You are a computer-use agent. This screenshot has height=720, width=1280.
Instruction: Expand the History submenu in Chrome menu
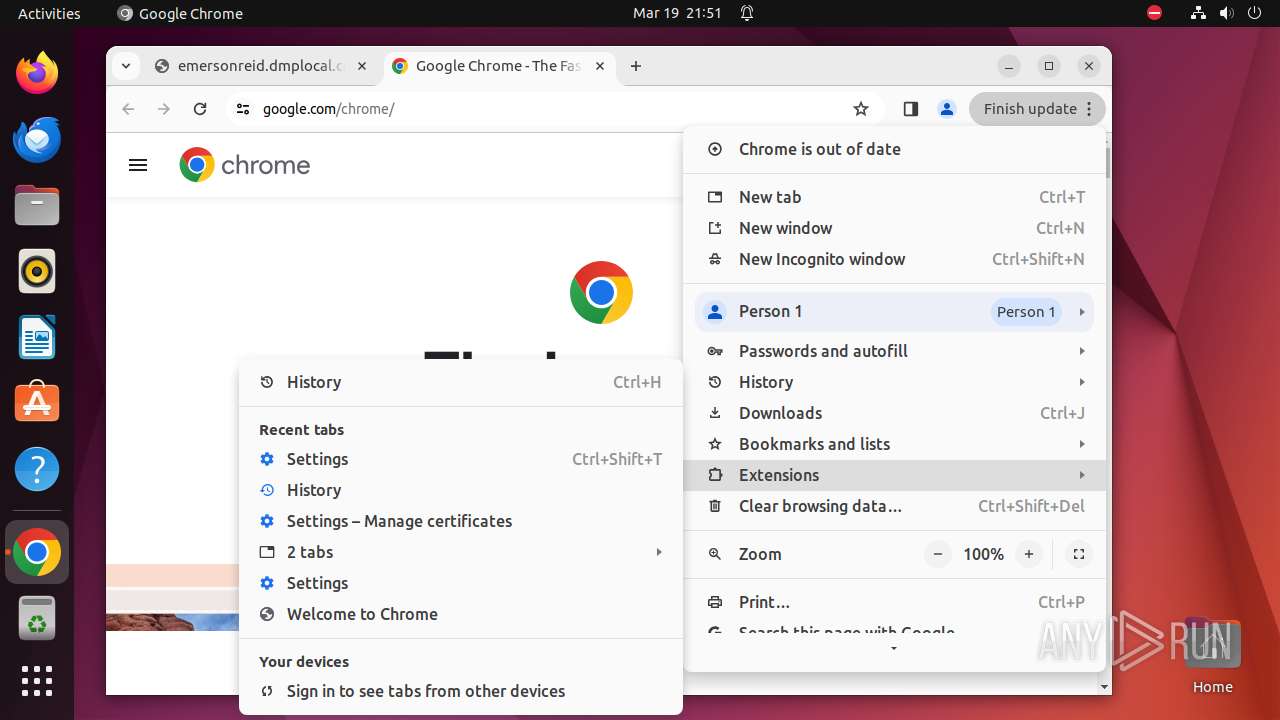click(895, 382)
